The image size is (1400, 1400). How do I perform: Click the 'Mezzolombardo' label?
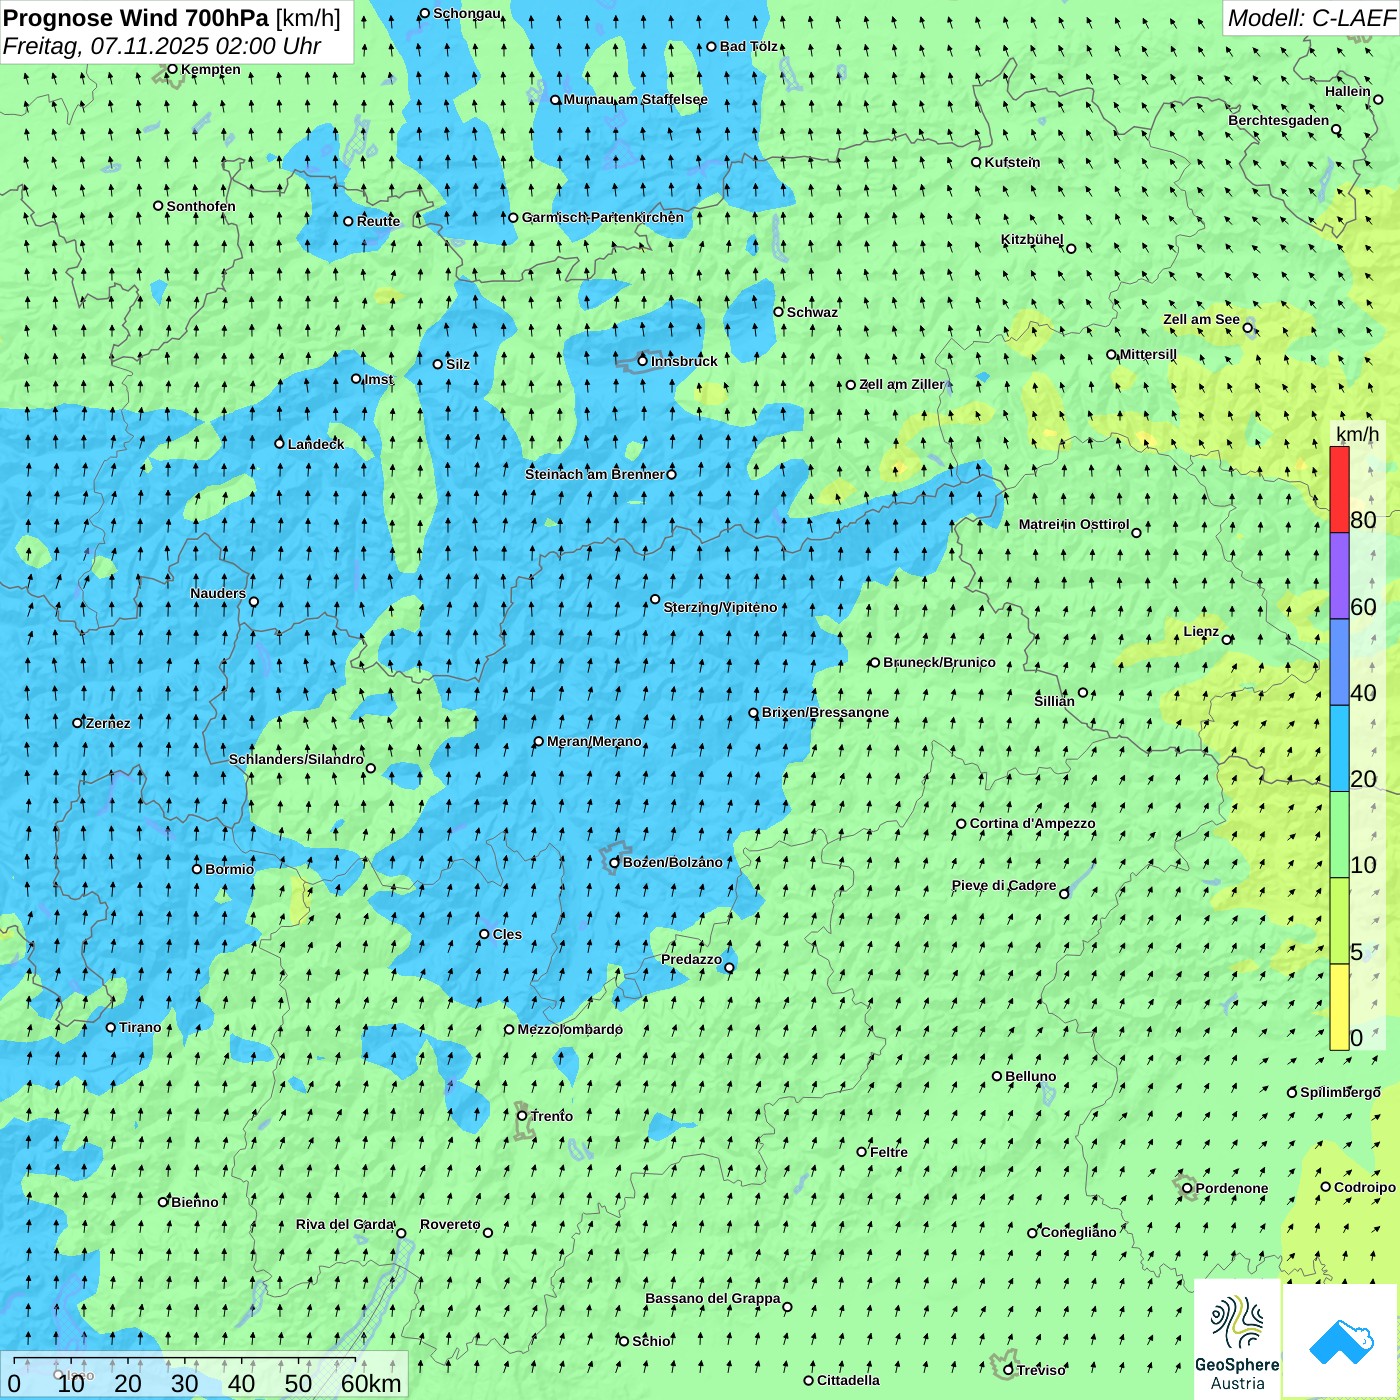[570, 1029]
